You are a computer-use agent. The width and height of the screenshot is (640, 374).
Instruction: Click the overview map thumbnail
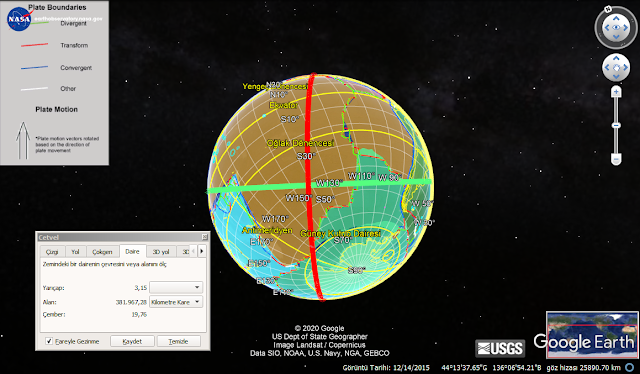[592, 335]
